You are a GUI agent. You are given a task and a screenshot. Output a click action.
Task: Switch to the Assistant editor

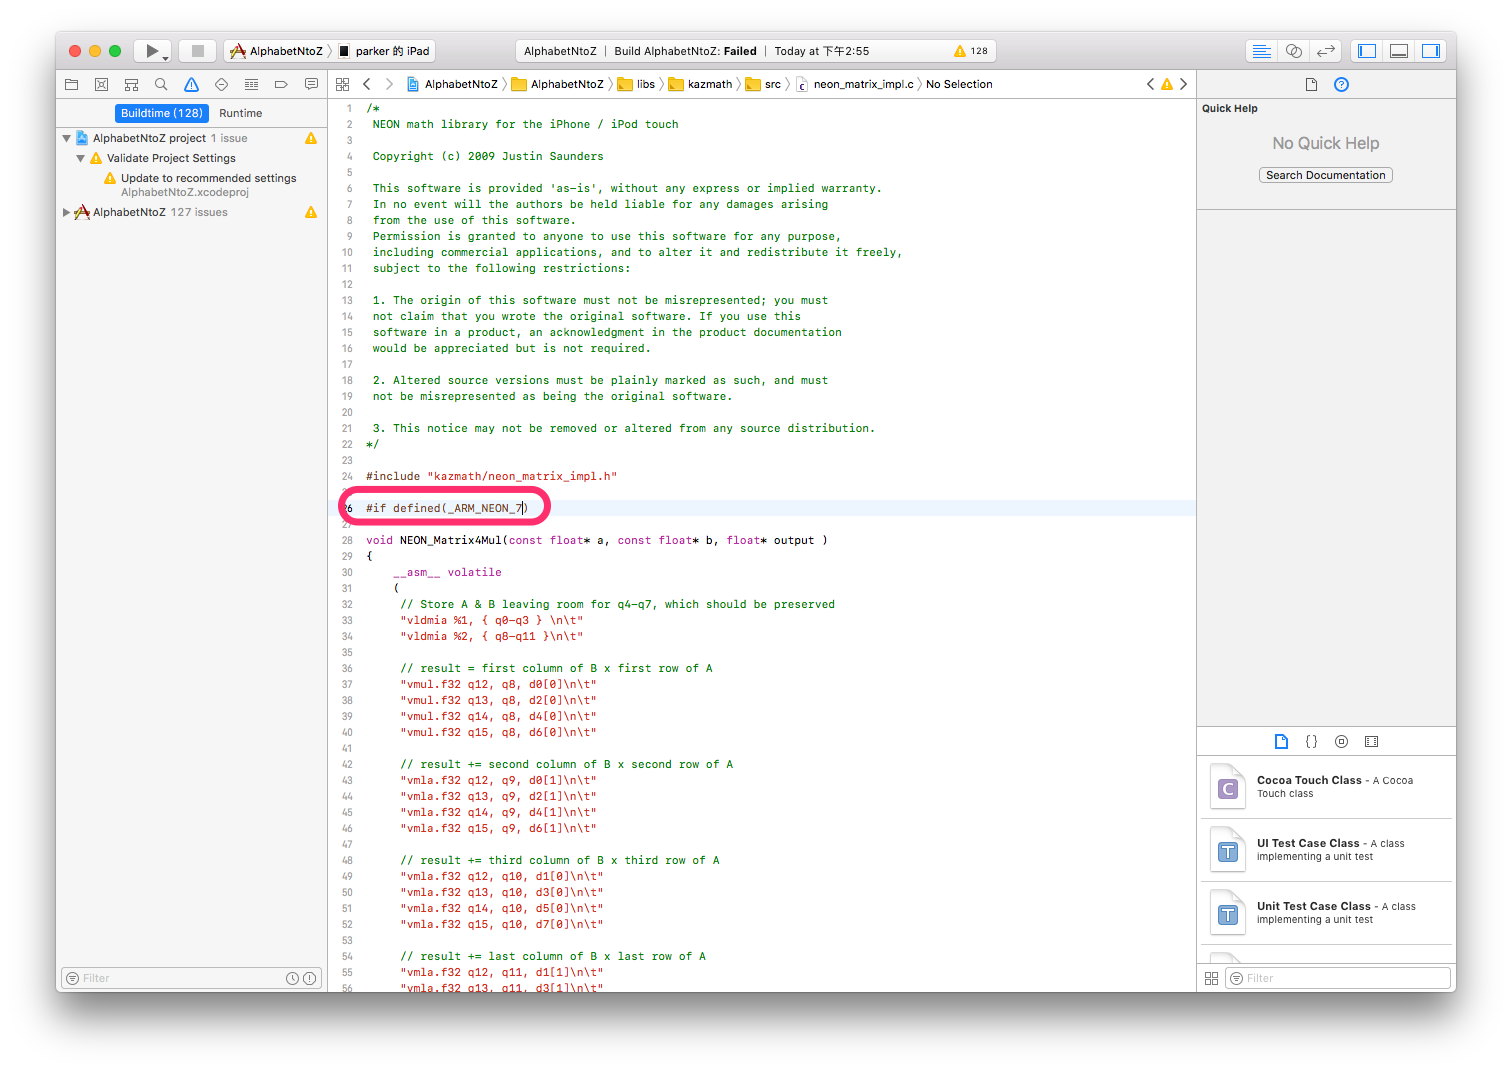[1294, 51]
